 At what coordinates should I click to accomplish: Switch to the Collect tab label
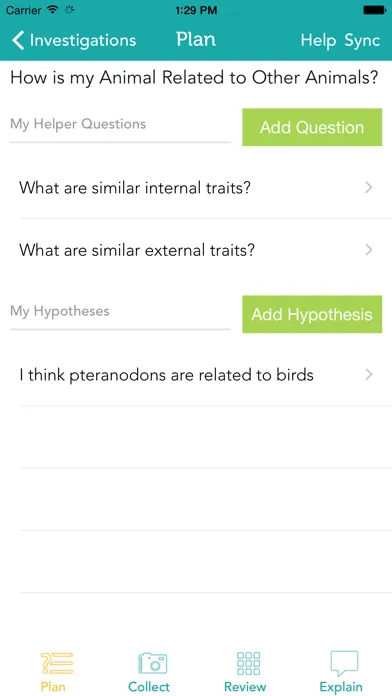[149, 687]
